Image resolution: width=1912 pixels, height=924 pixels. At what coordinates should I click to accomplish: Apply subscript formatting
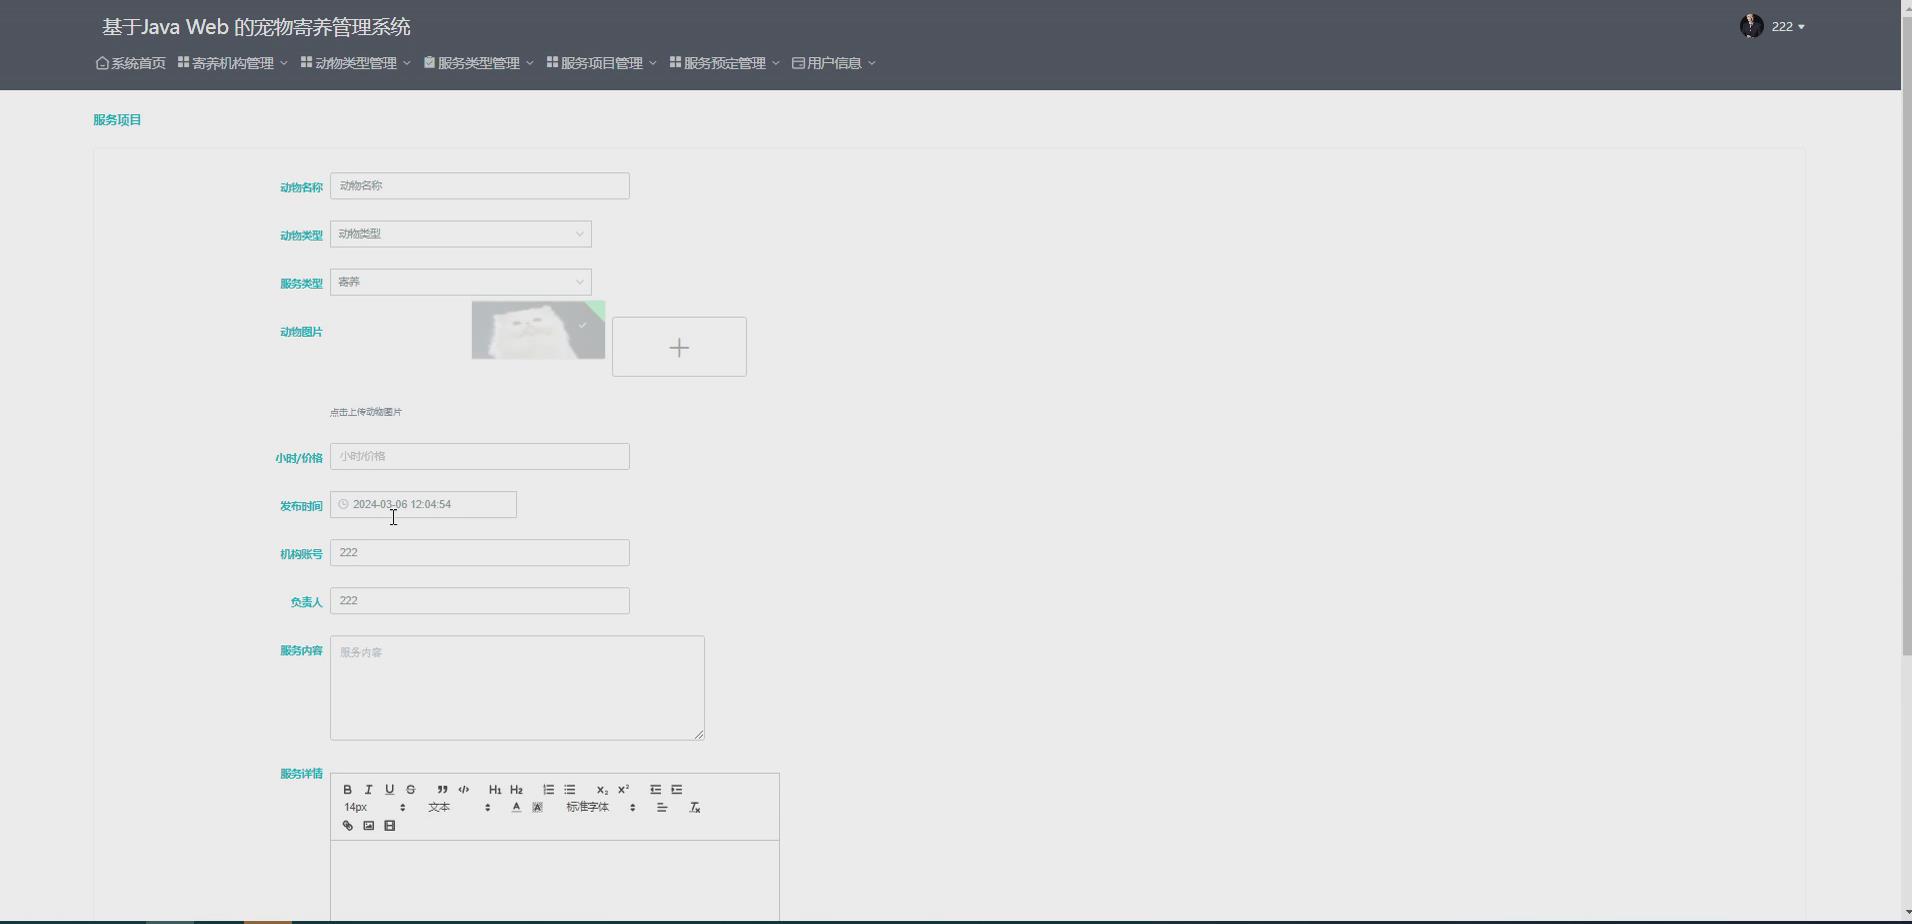[602, 789]
